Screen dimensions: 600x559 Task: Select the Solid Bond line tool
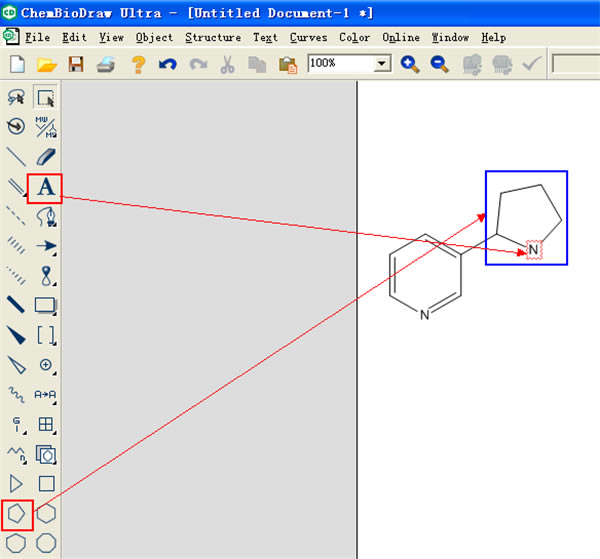click(17, 157)
